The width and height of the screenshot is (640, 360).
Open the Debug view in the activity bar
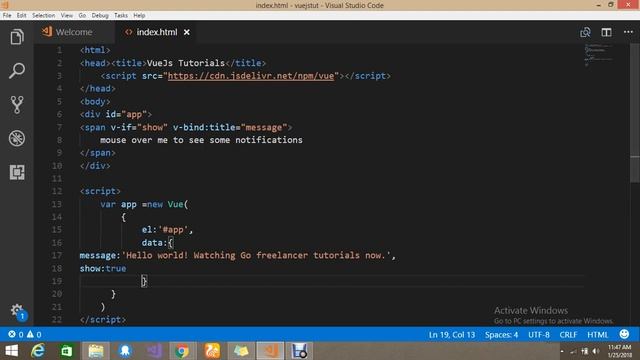[17, 138]
